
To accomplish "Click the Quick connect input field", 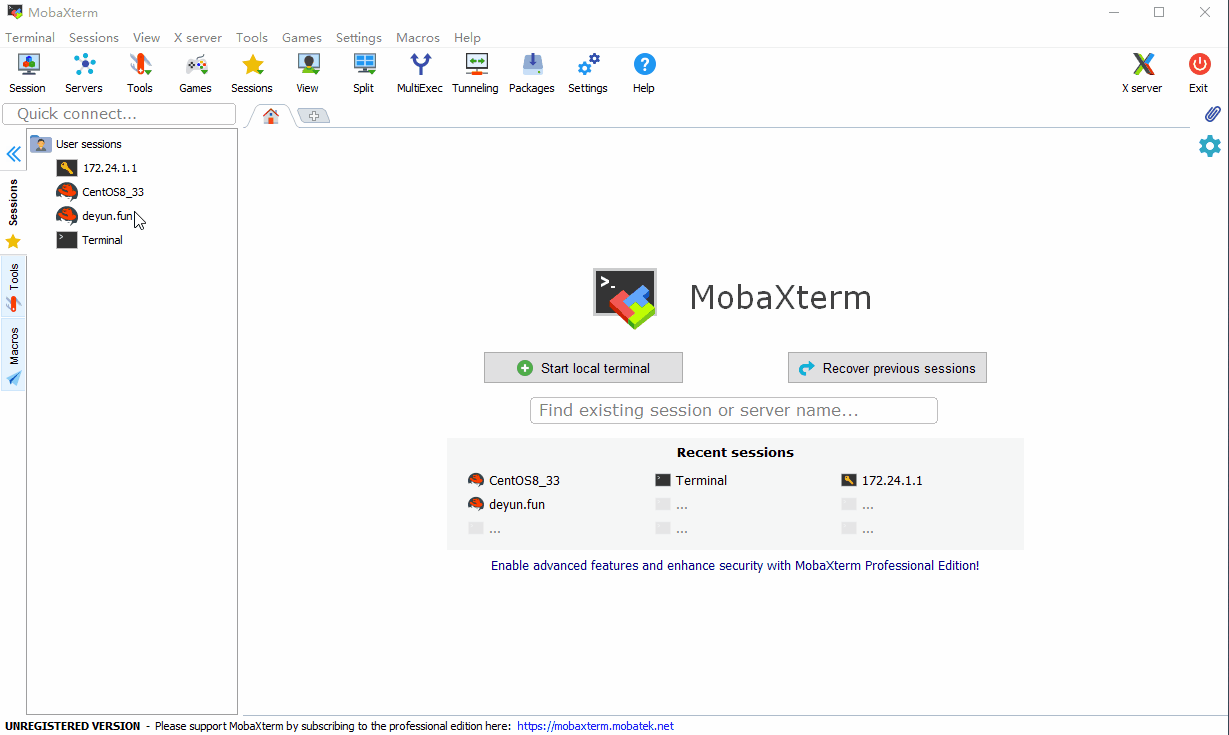I will pos(119,114).
